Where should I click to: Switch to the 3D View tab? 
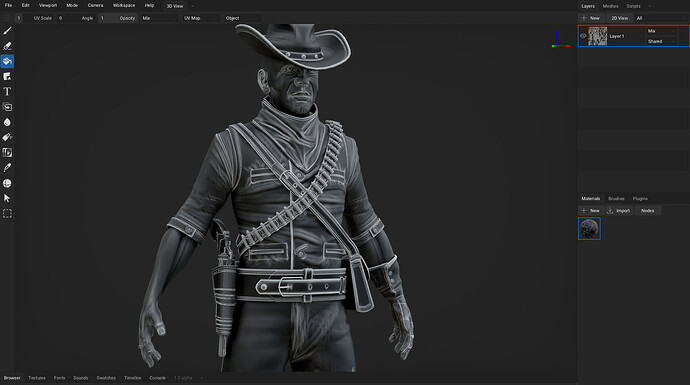tap(175, 6)
